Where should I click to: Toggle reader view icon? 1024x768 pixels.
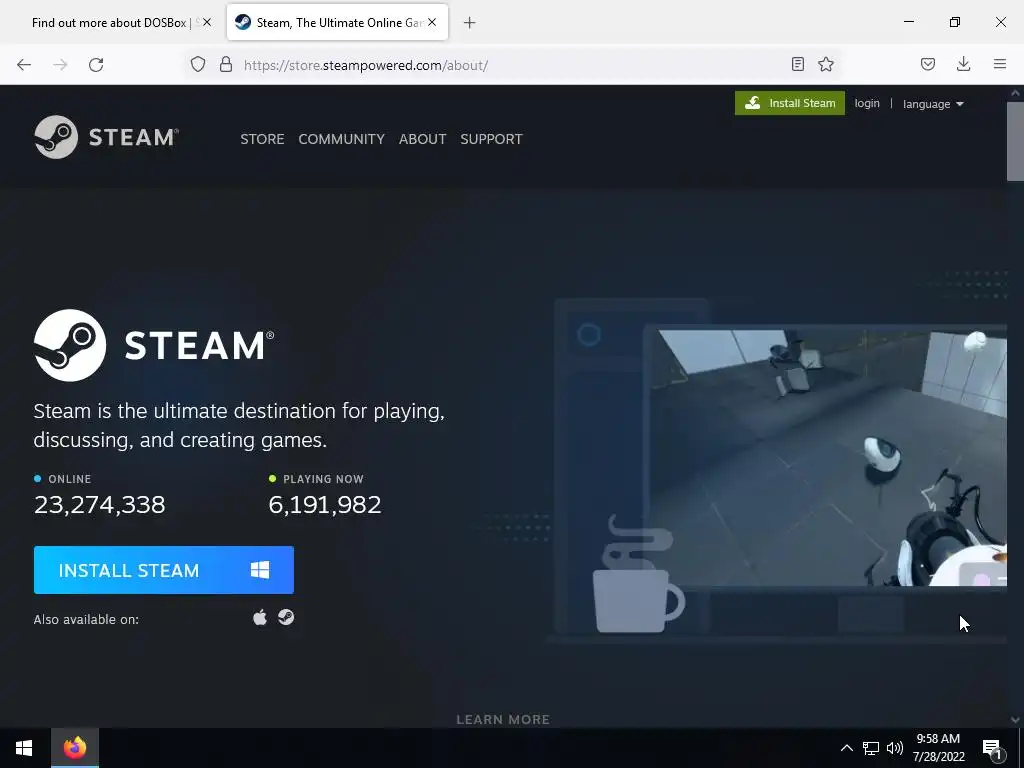pos(797,64)
